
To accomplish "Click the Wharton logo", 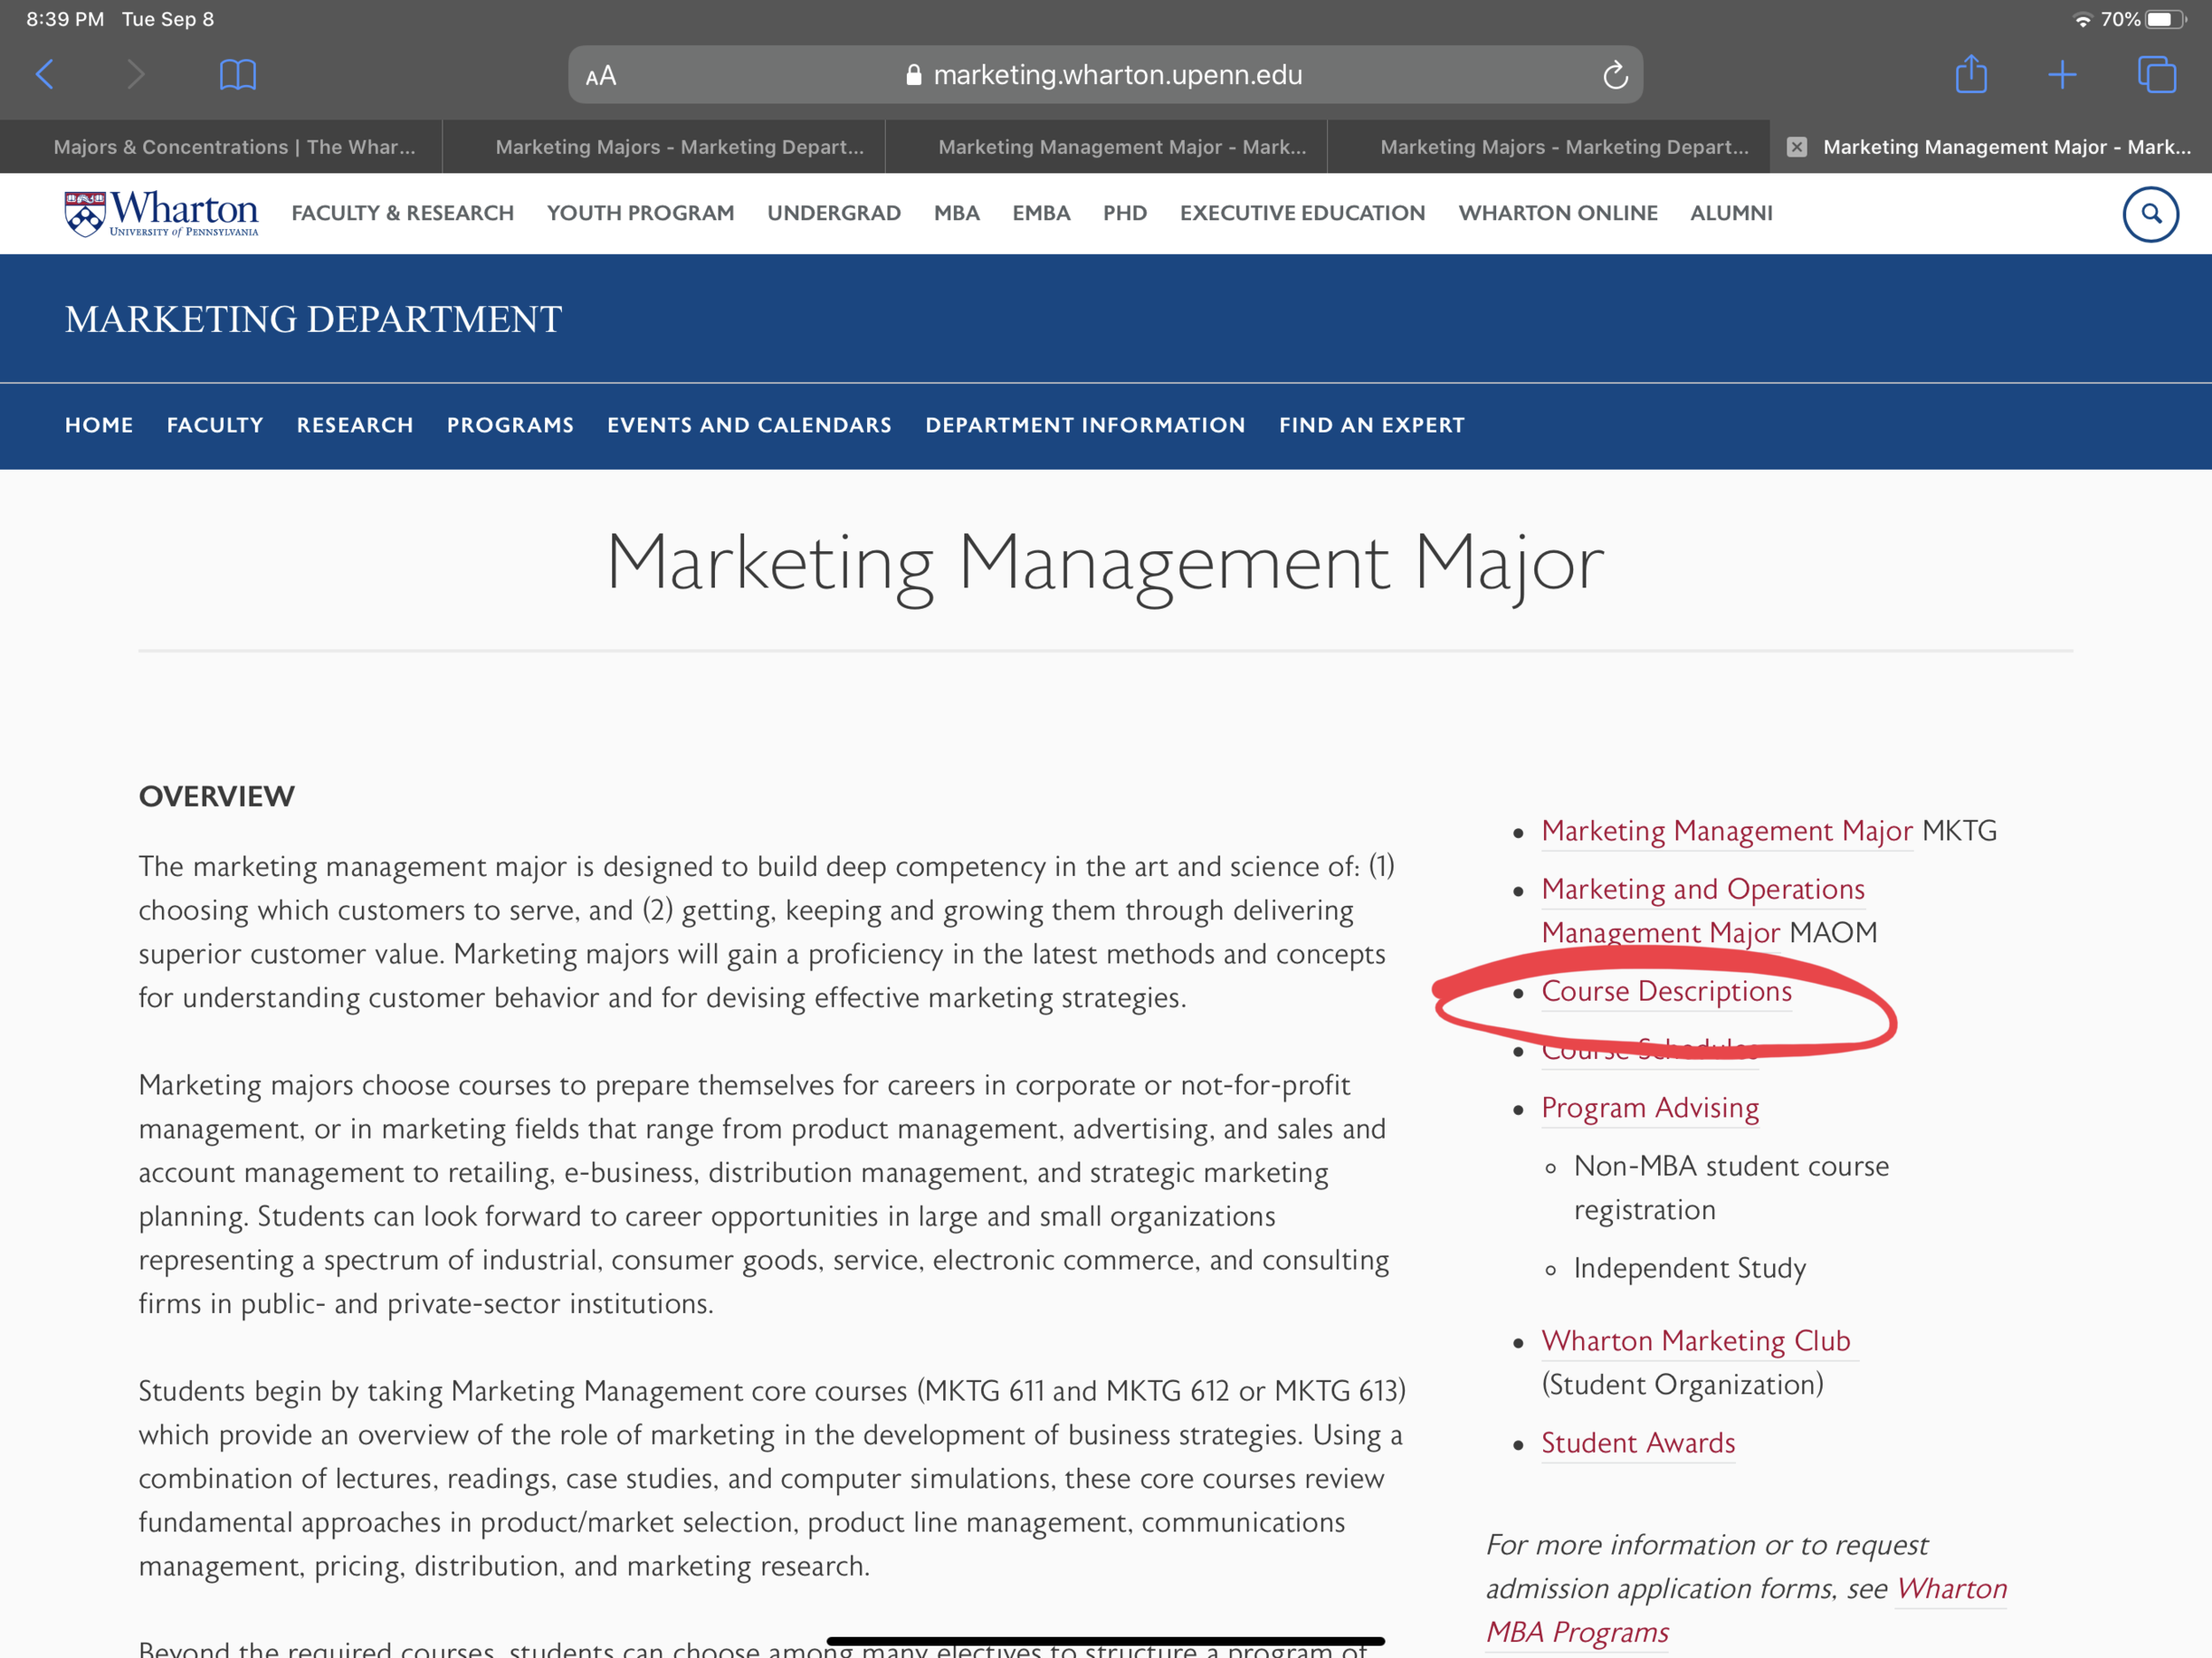I will 161,213.
